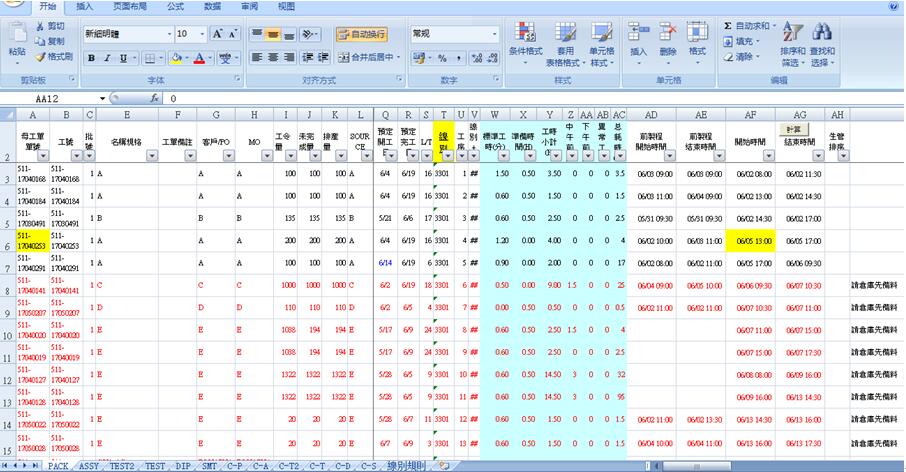Click the accounting number format icon

pyautogui.click(x=419, y=58)
